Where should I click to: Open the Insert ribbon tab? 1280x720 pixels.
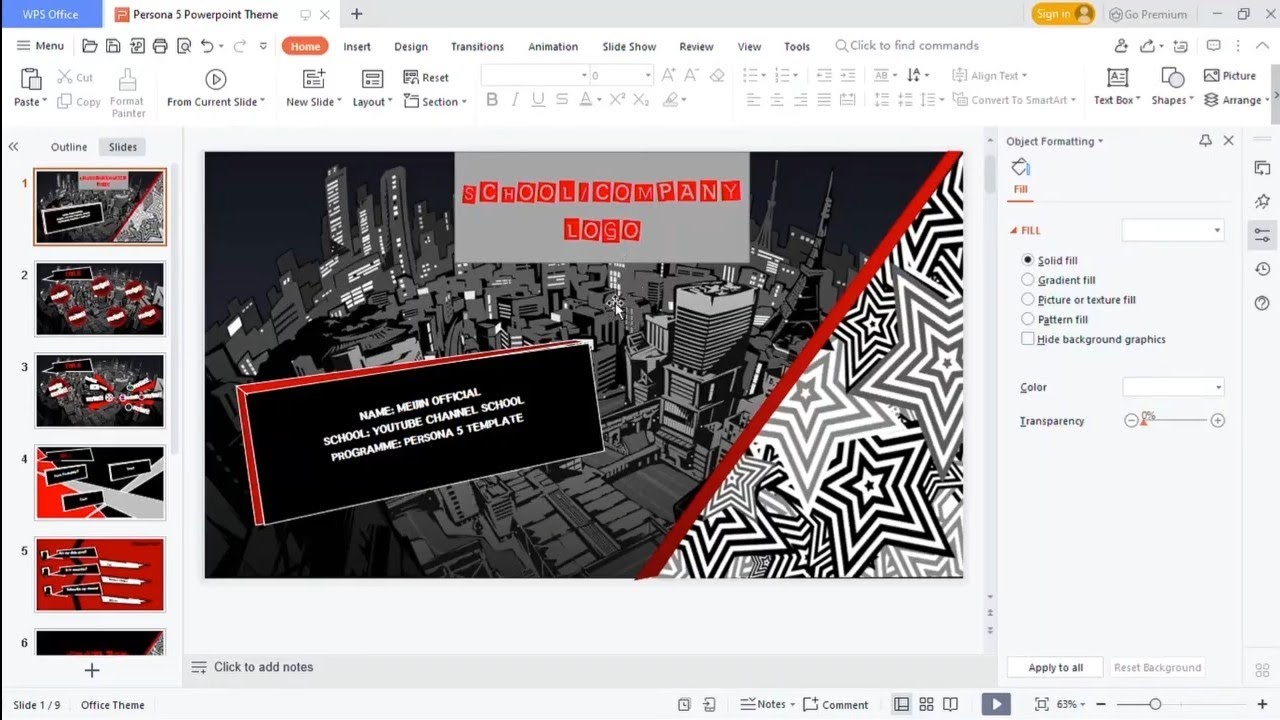[357, 46]
